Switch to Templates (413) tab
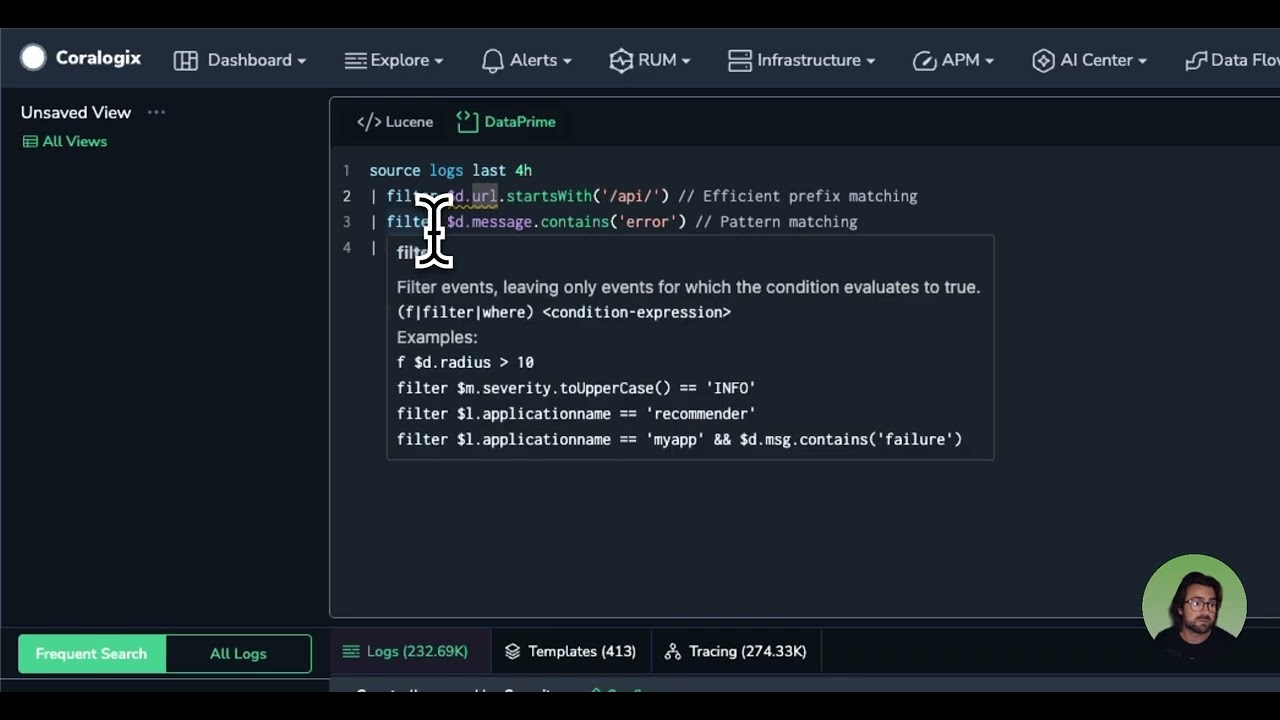This screenshot has width=1280, height=720. [570, 651]
